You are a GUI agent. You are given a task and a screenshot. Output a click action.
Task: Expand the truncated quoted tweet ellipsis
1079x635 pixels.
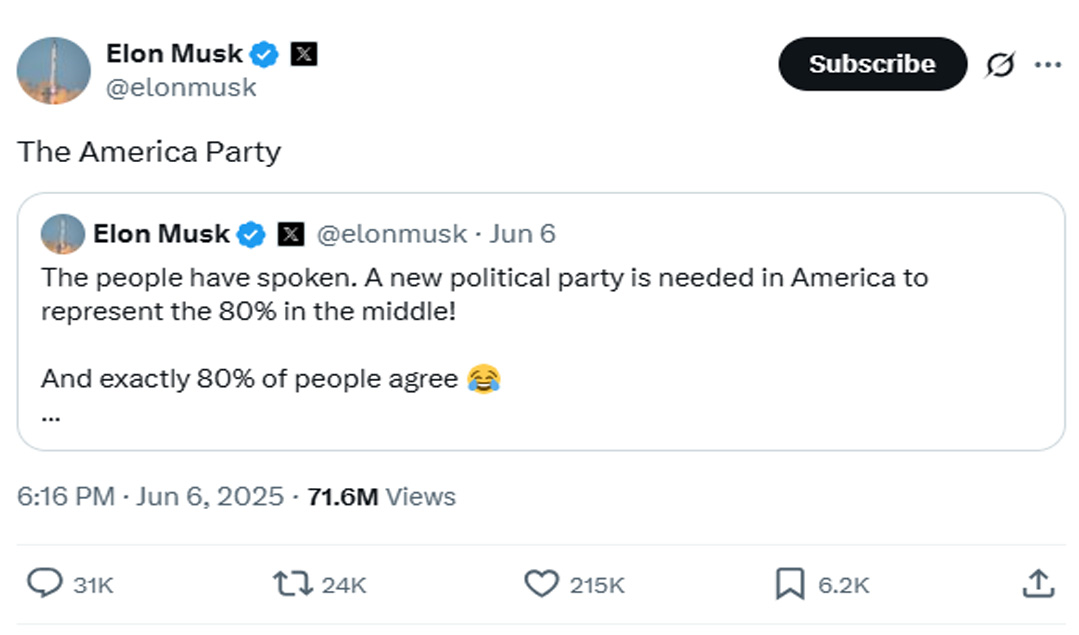(x=51, y=417)
